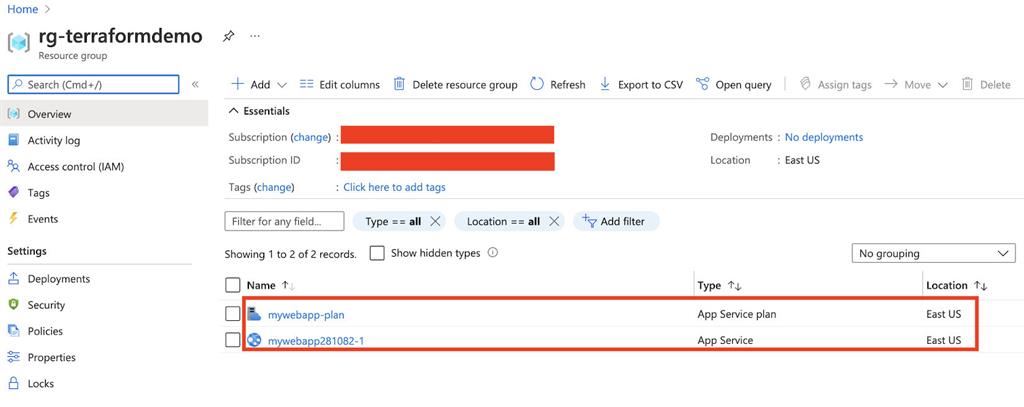Viewport: 1024px width, 407px height.
Task: Click the App Service plan icon for mywebapp-plan
Action: click(254, 314)
